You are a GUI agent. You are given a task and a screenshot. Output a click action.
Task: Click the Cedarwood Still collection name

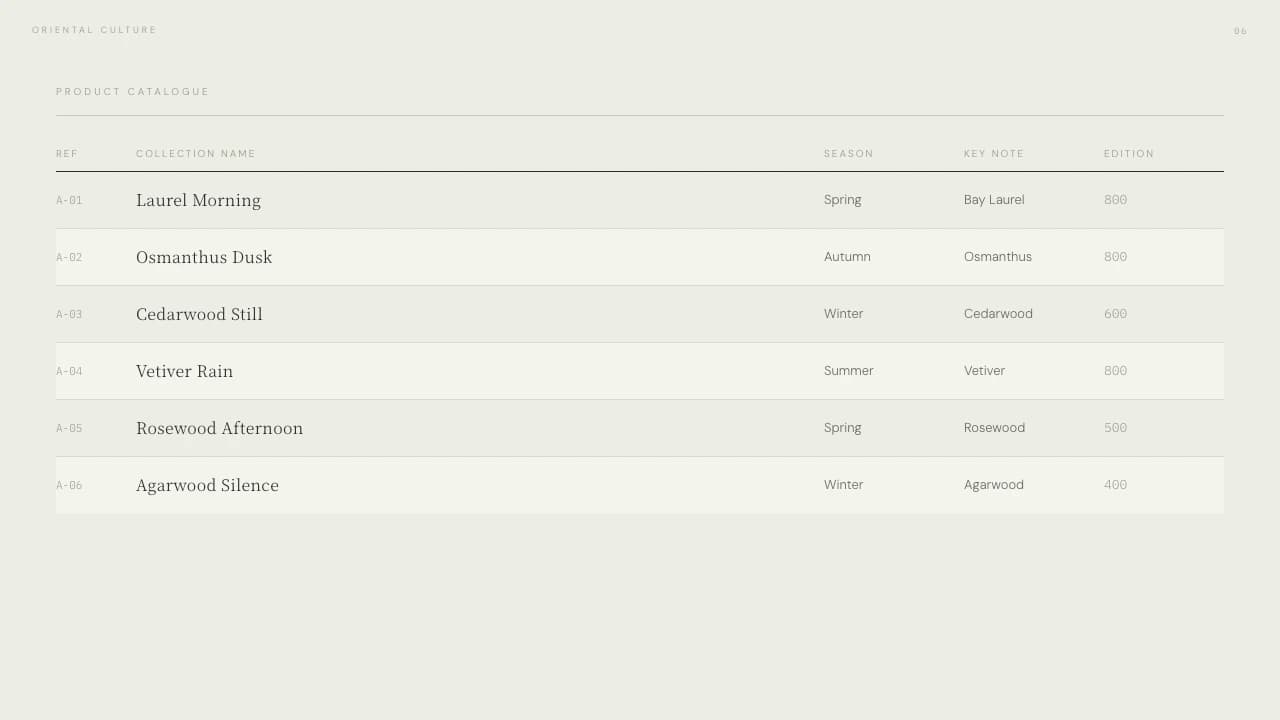coord(199,314)
